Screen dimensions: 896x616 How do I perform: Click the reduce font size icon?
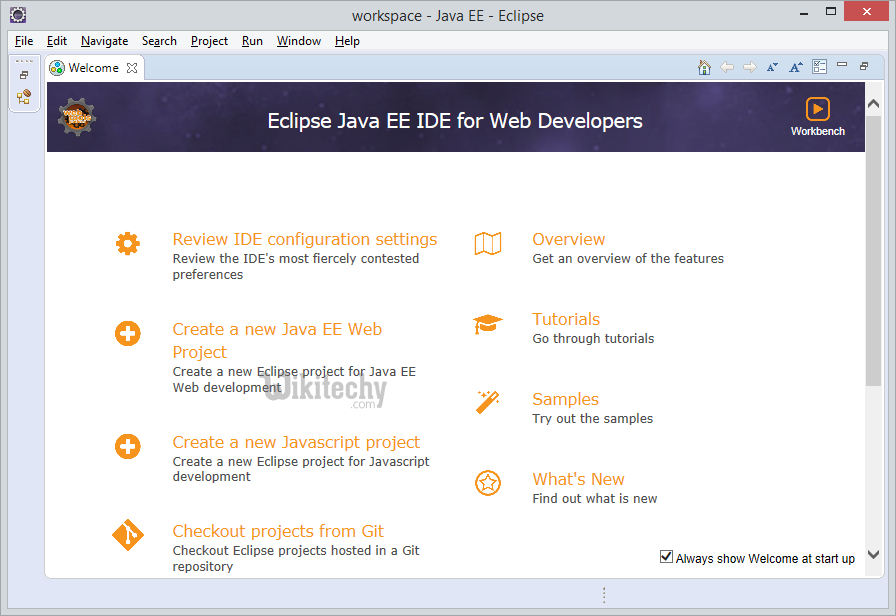(772, 67)
